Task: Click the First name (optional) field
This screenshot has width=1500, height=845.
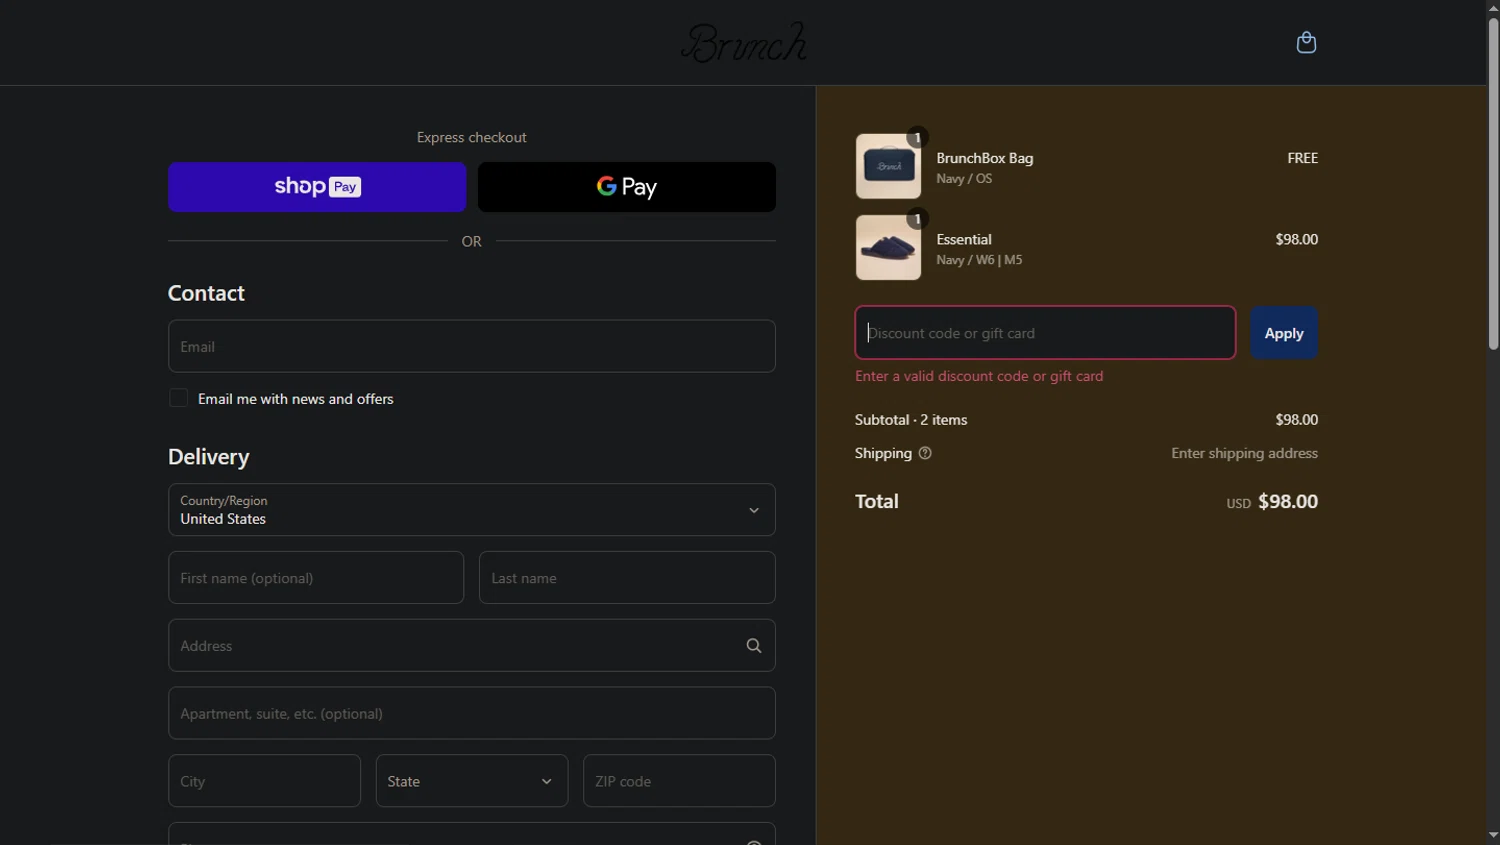Action: [x=316, y=578]
